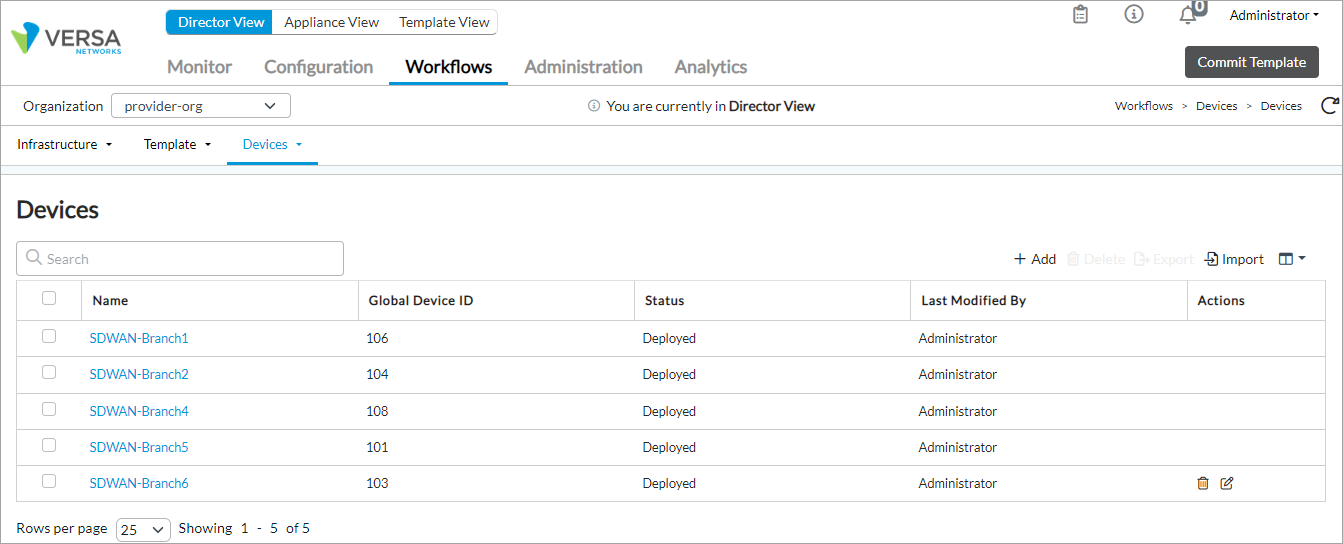This screenshot has height=544, width=1343.
Task: Open the Organization provider-org dropdown
Action: (x=200, y=106)
